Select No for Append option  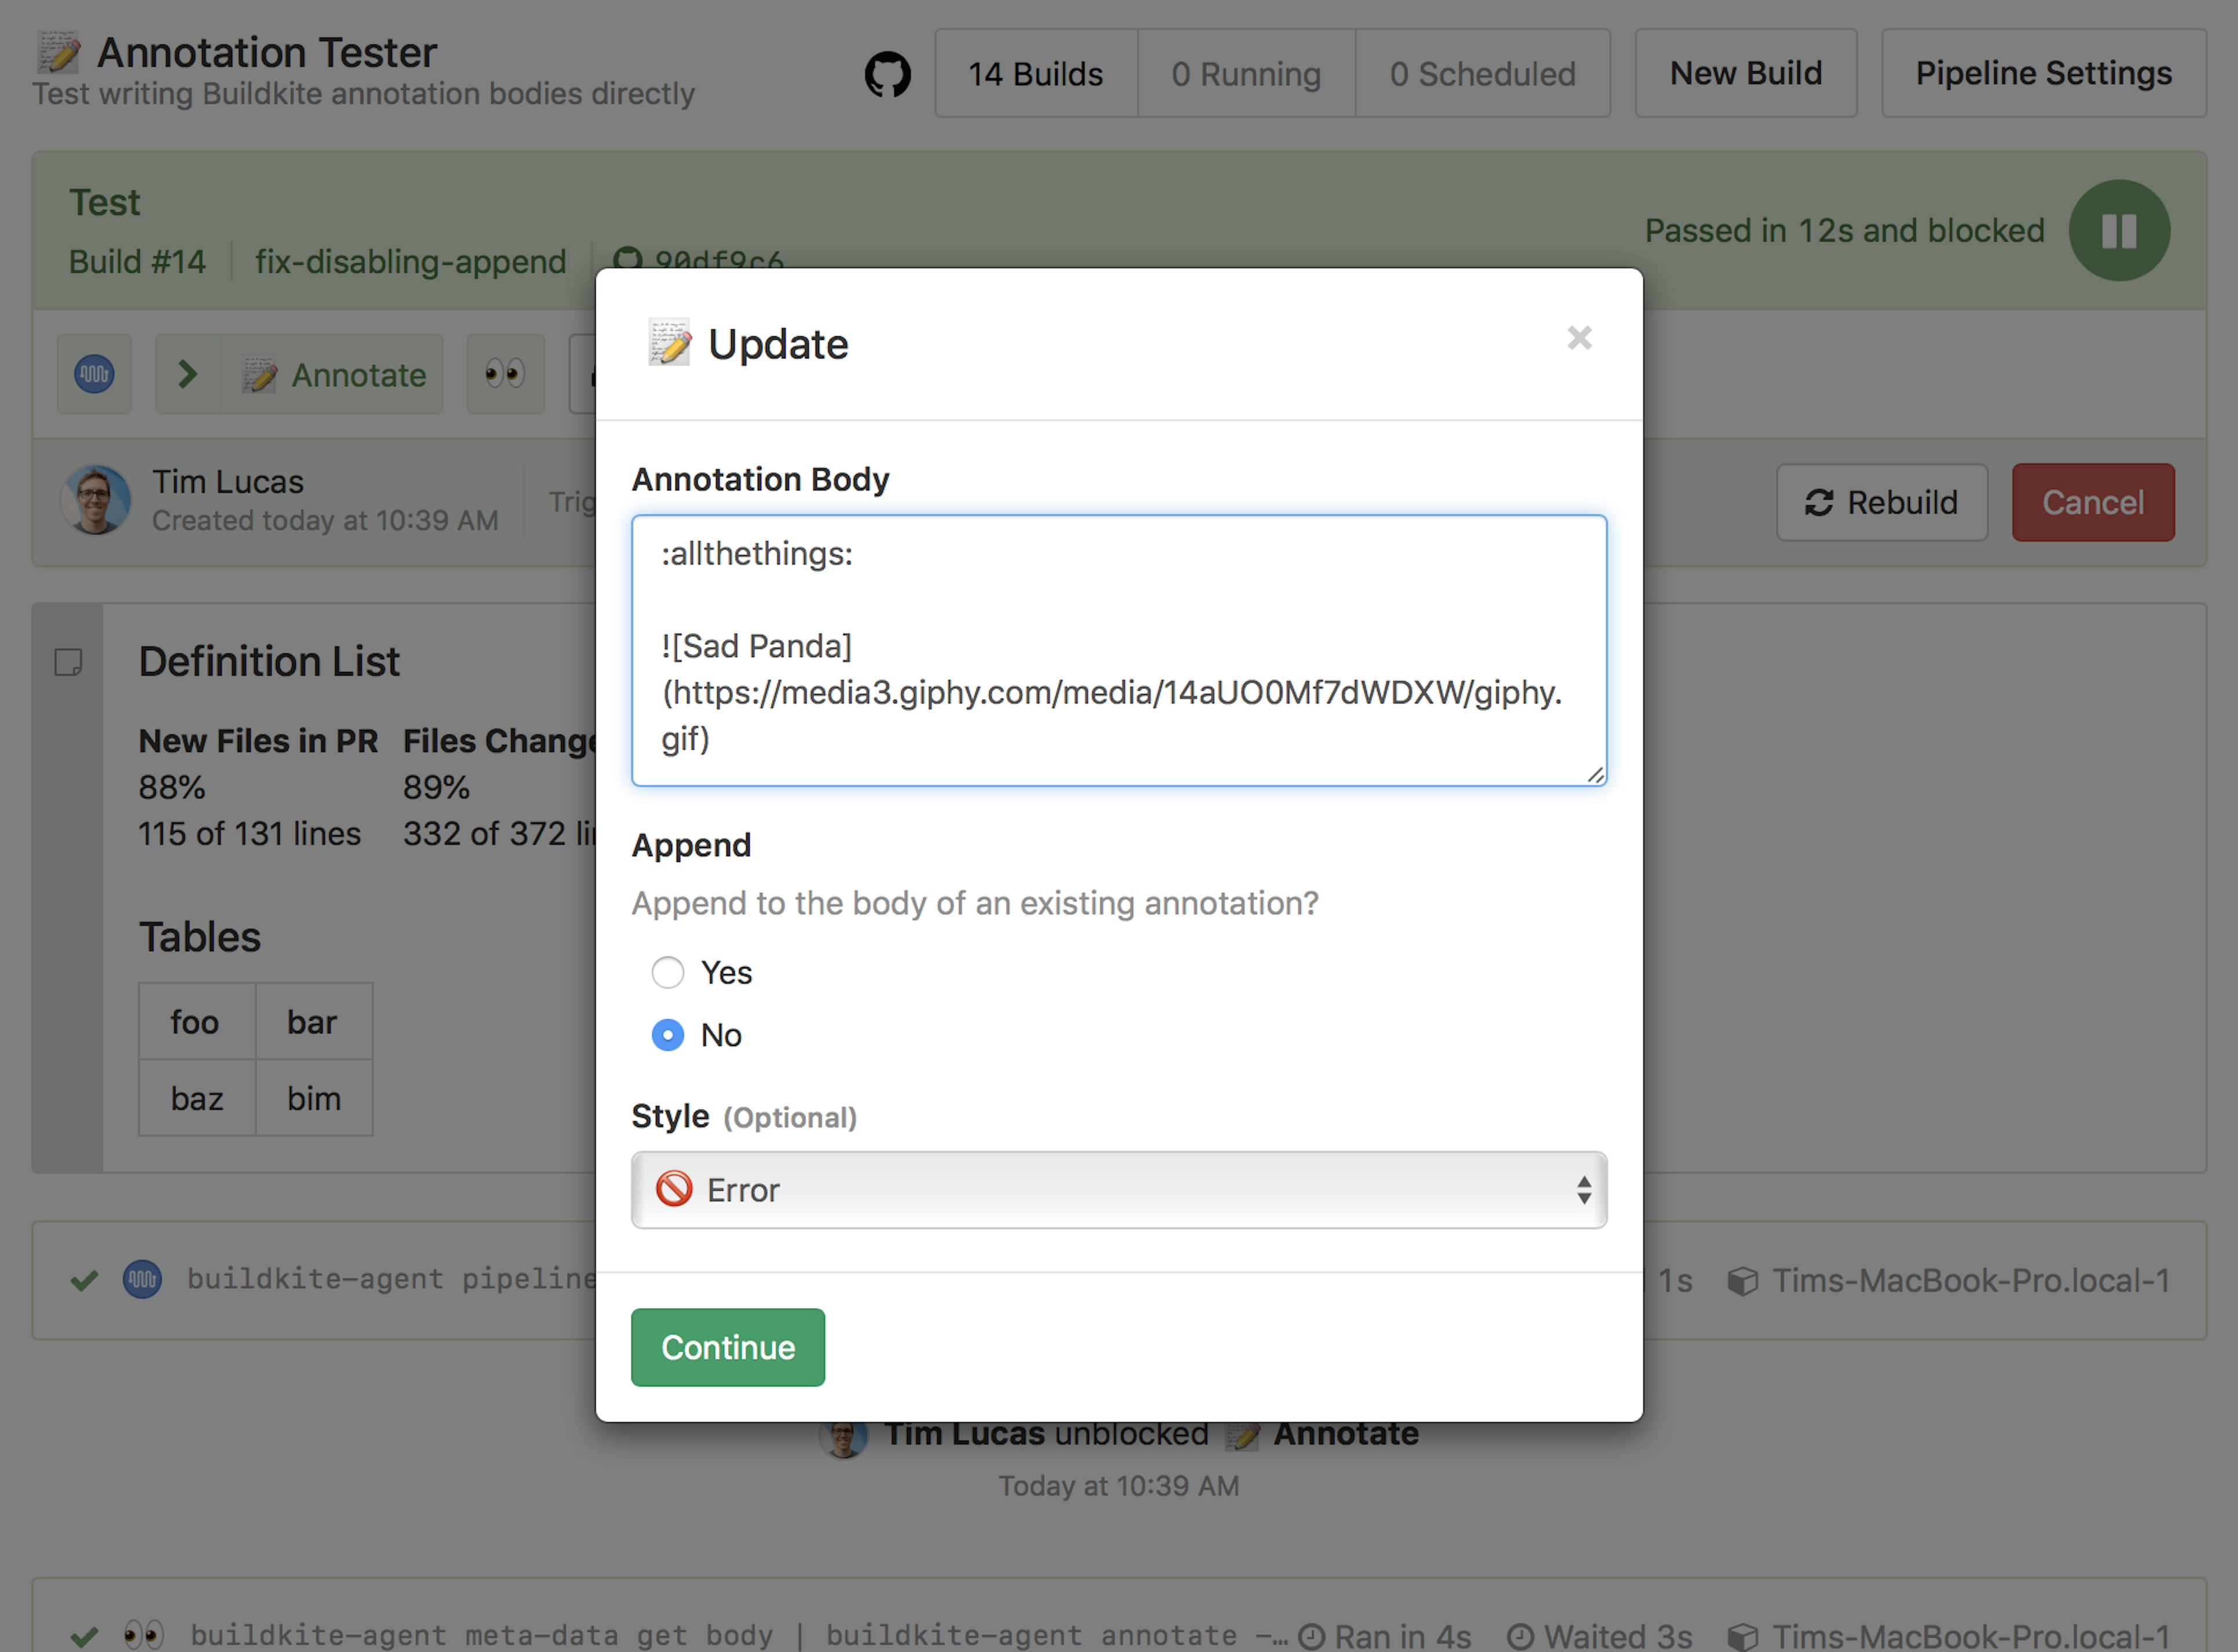pos(667,1035)
